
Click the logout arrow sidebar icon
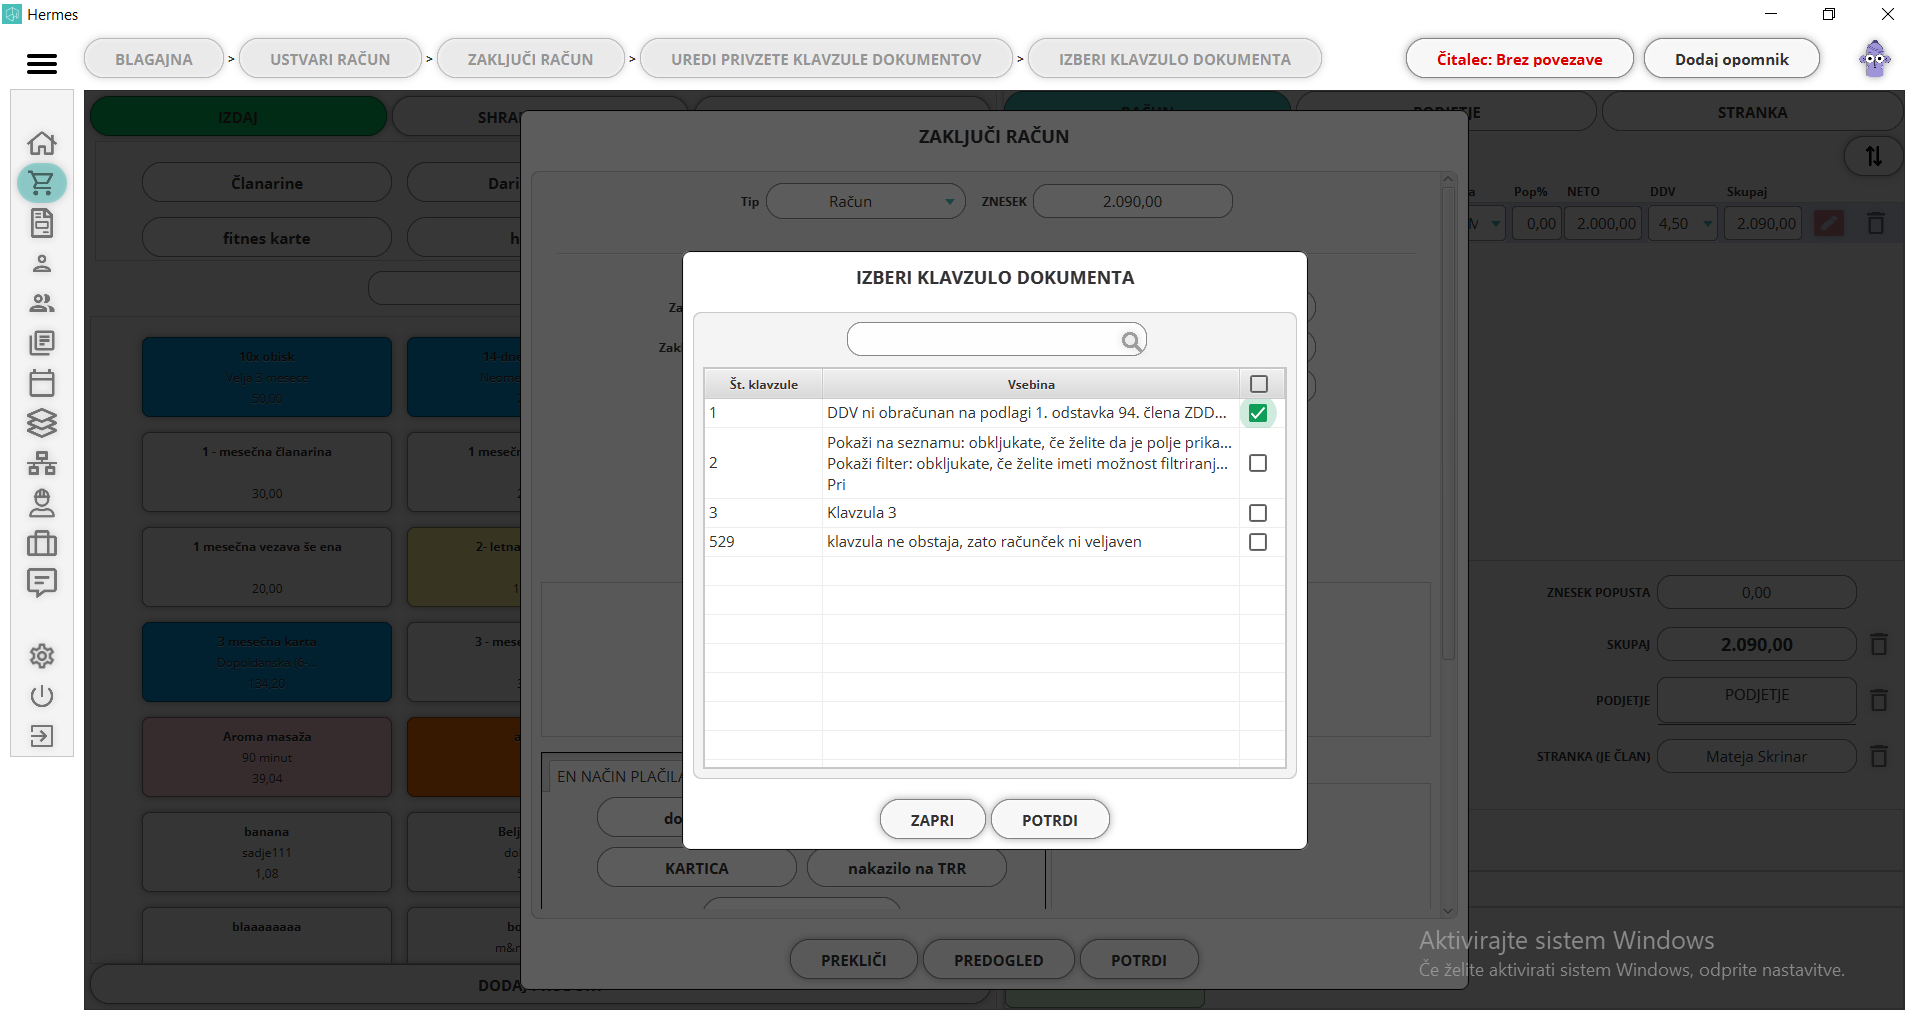42,736
